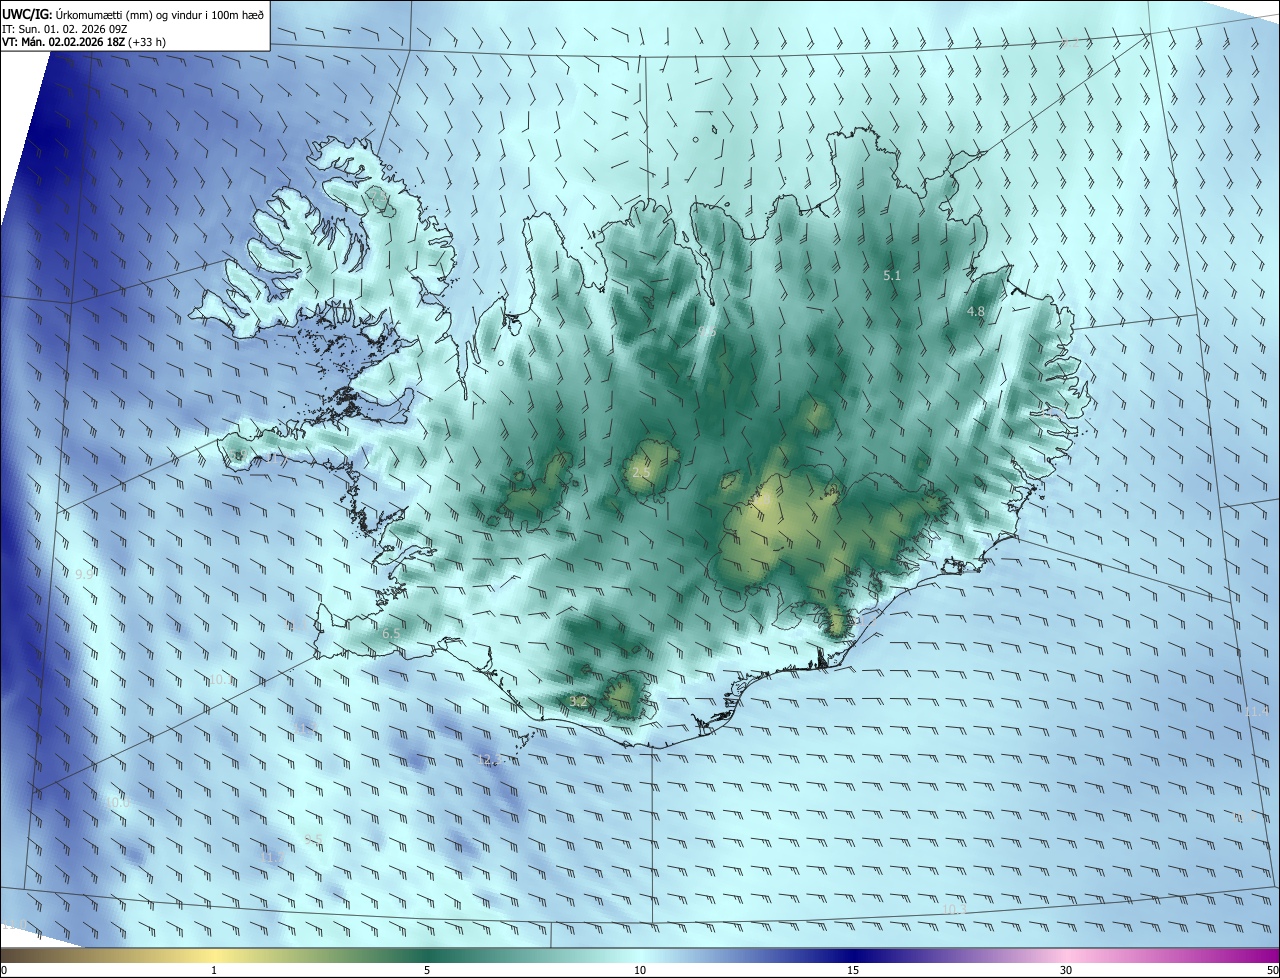Click the '3.2' value near the southern glacier
The width and height of the screenshot is (1280, 978).
pos(578,701)
